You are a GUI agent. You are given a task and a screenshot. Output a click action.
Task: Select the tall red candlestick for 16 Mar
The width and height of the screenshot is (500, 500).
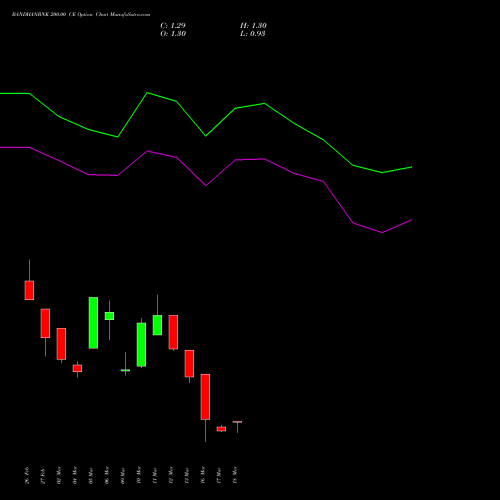click(205, 397)
